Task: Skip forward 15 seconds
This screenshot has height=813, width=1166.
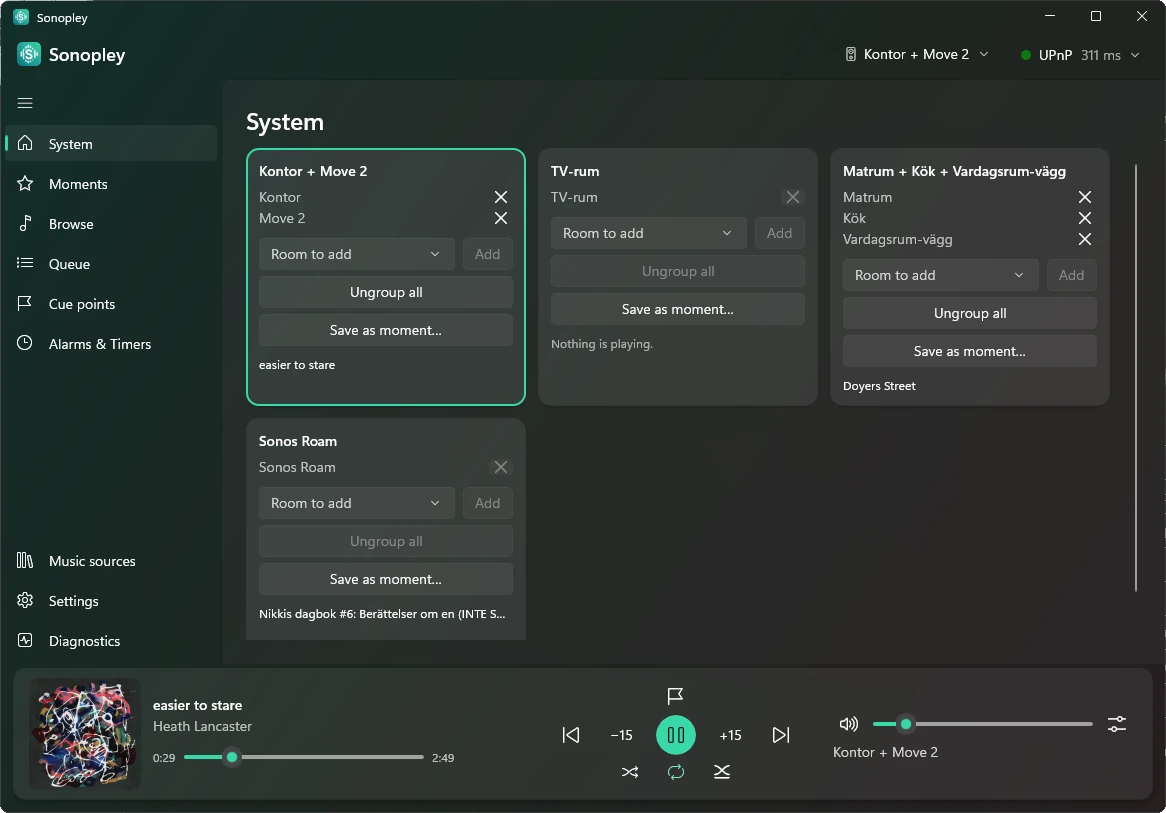Action: click(x=730, y=735)
